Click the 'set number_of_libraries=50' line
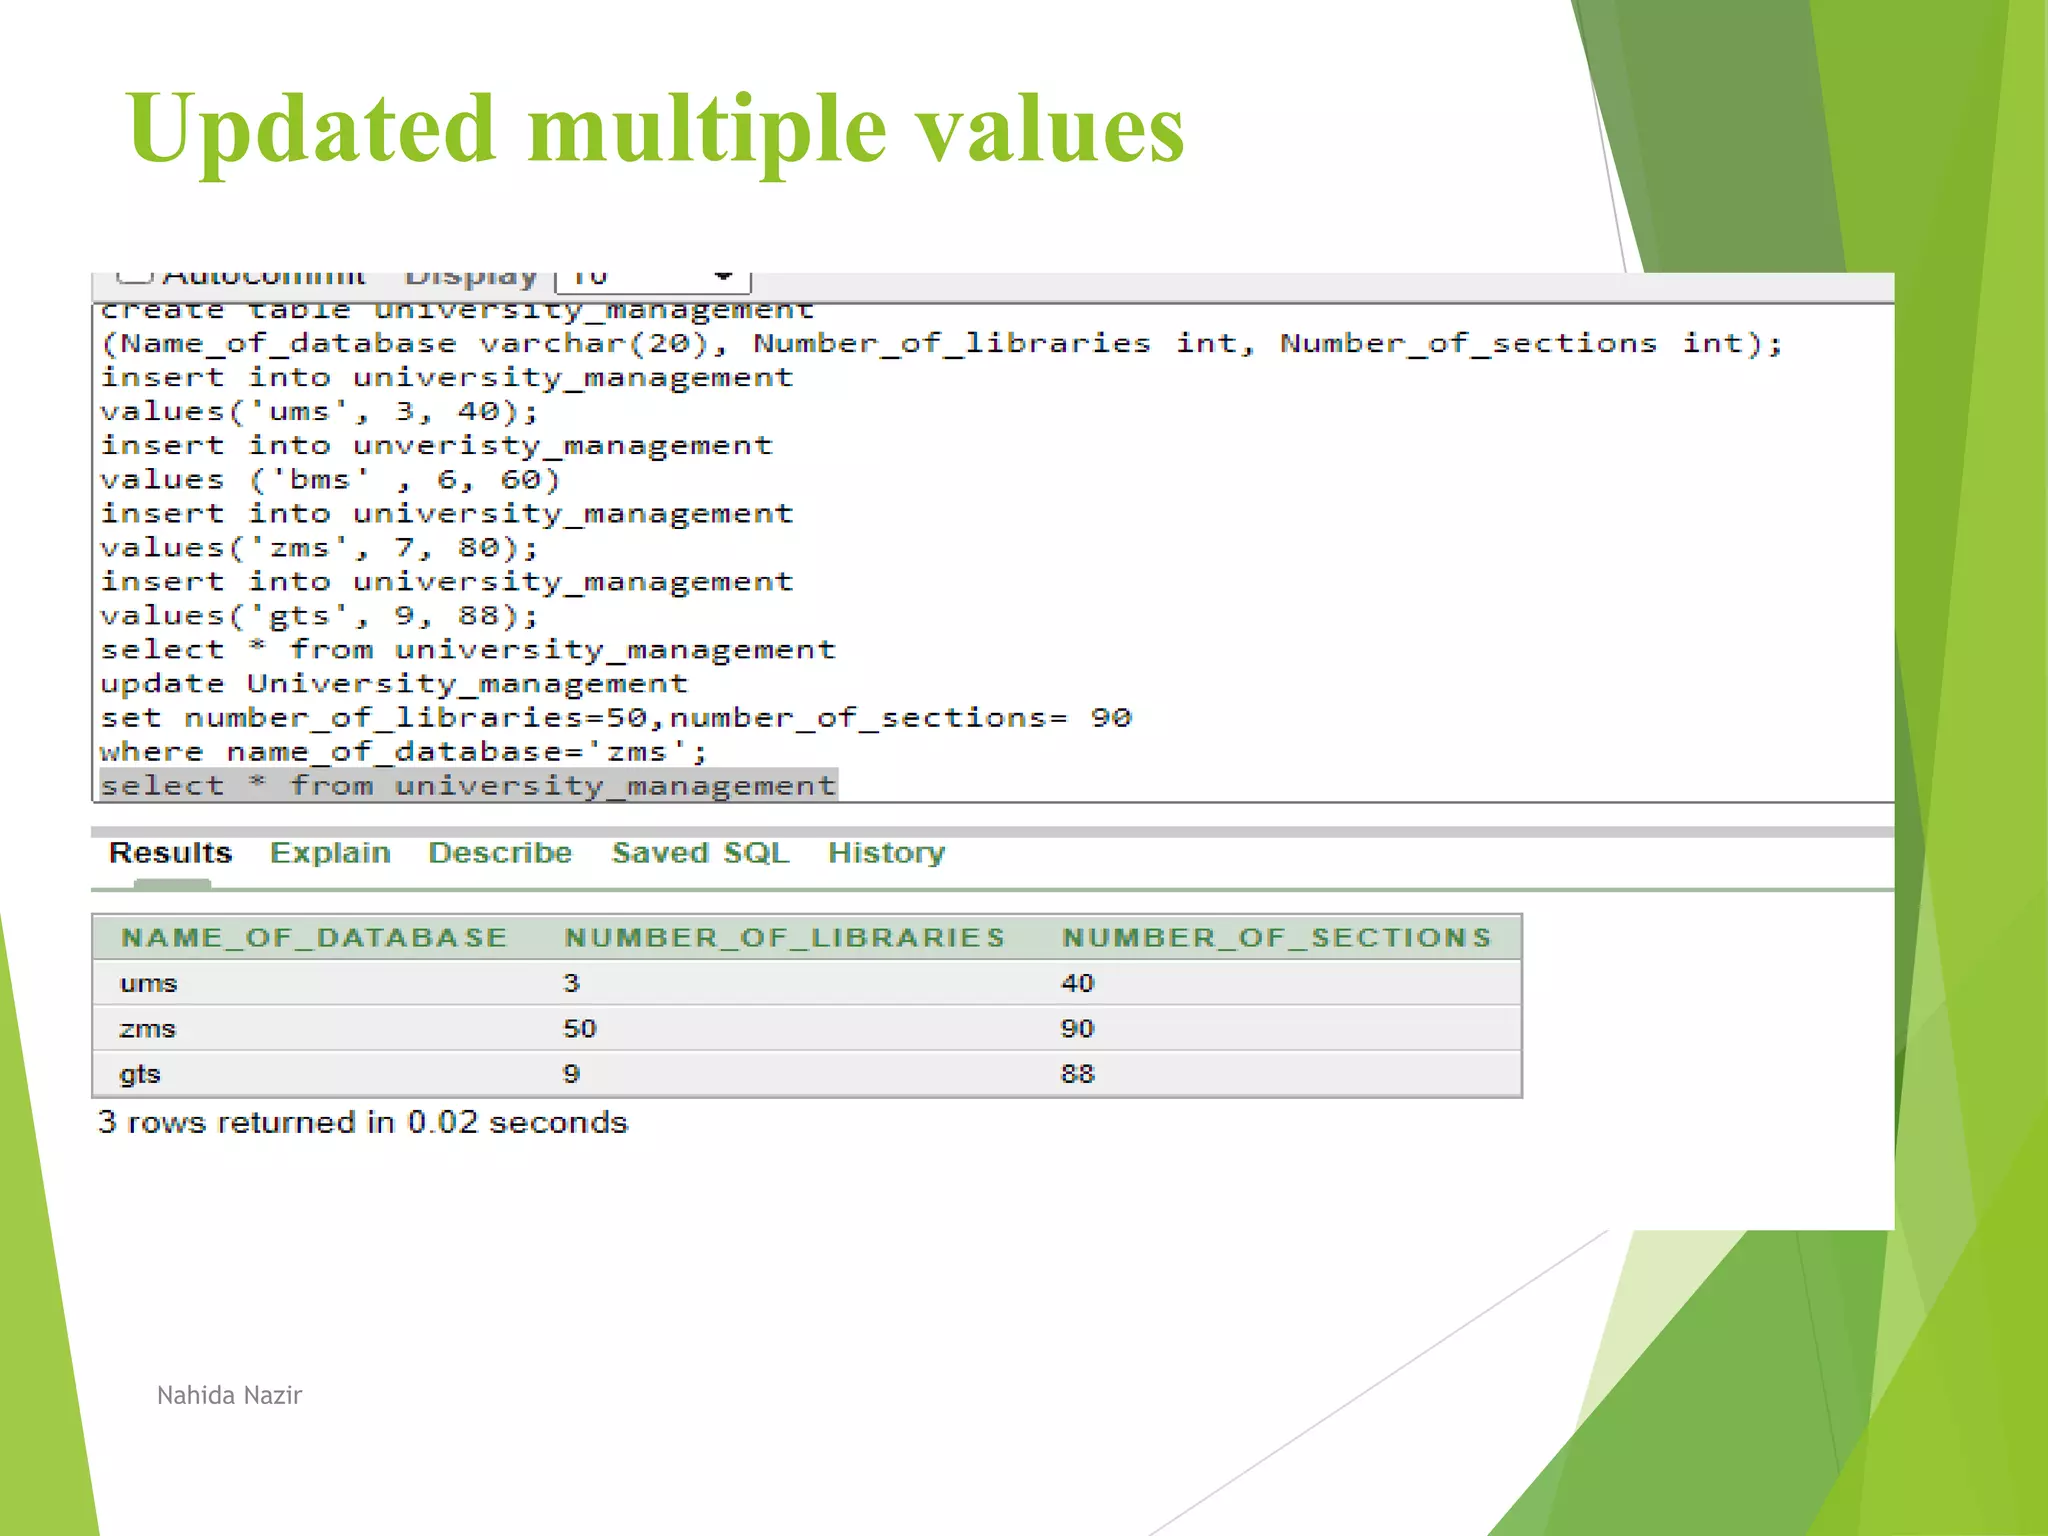 (616, 718)
